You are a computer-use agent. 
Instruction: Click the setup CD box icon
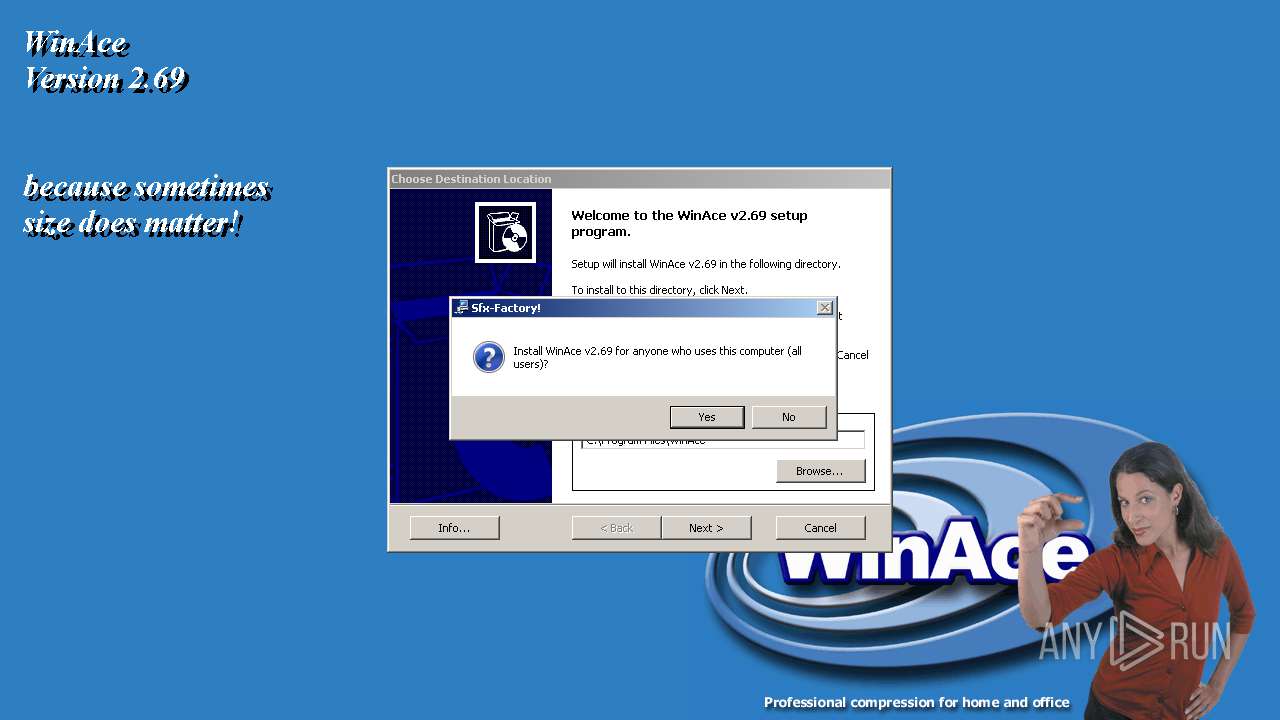click(505, 232)
